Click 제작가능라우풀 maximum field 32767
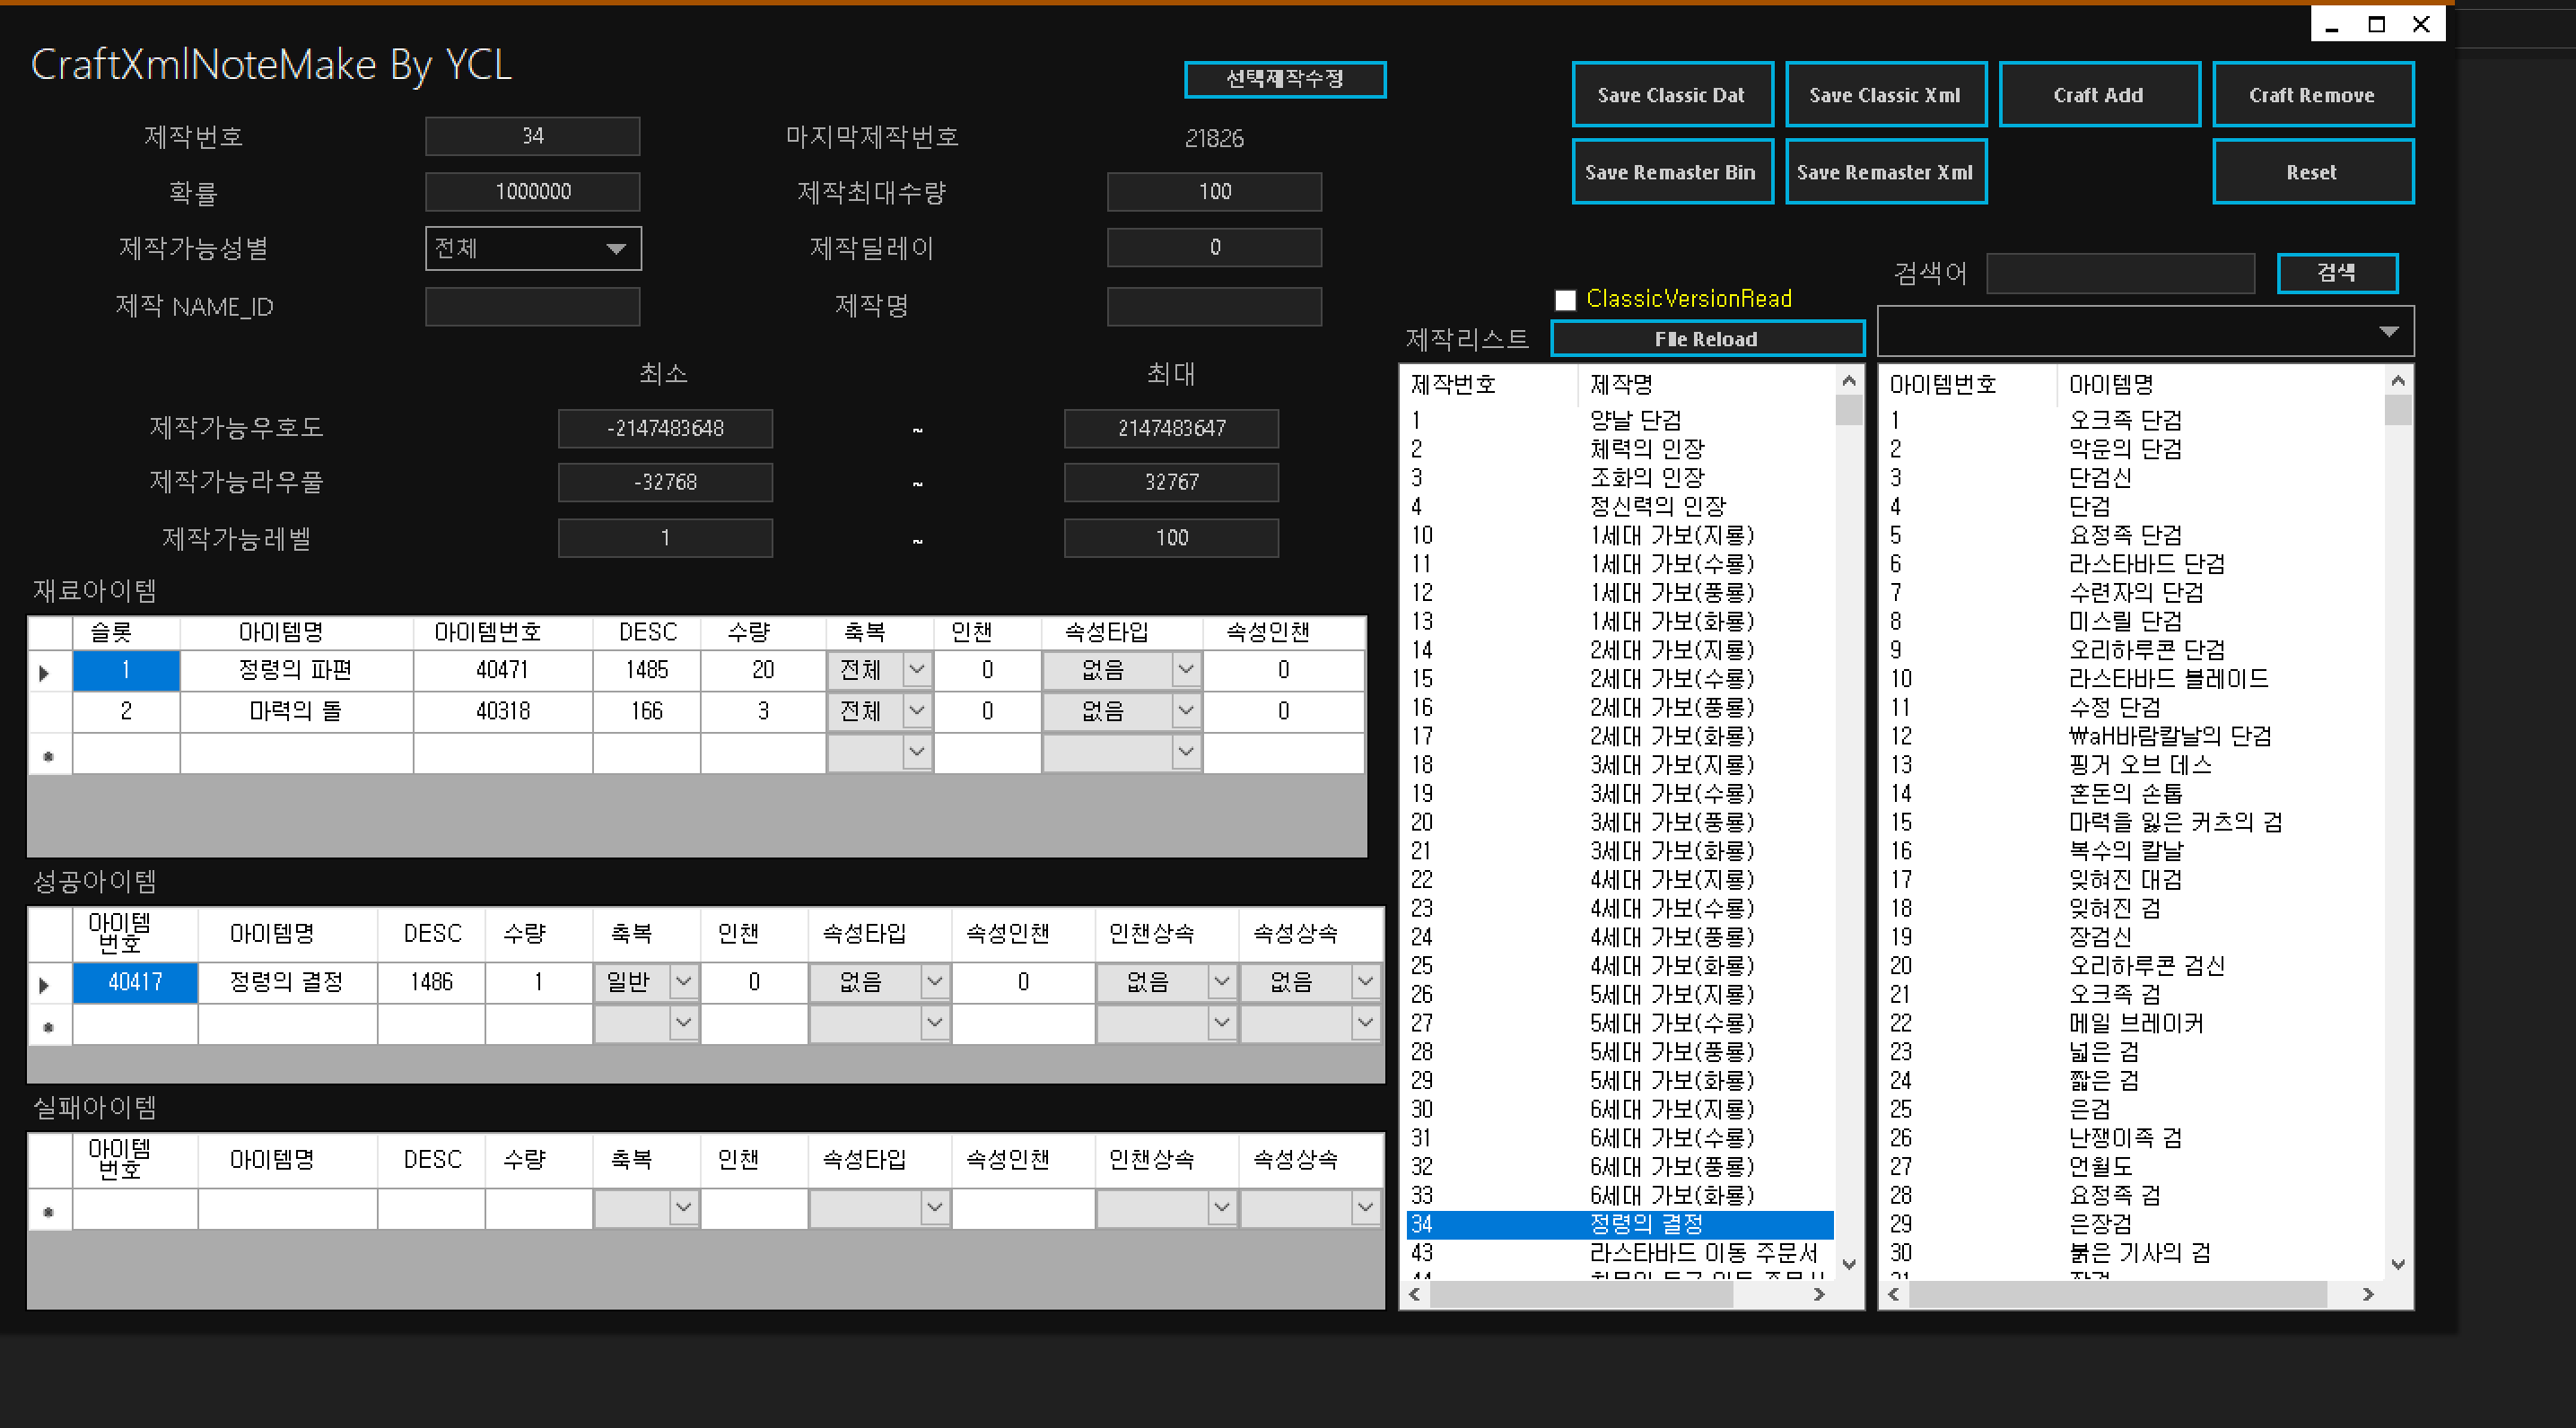The width and height of the screenshot is (2576, 1428). (1171, 482)
